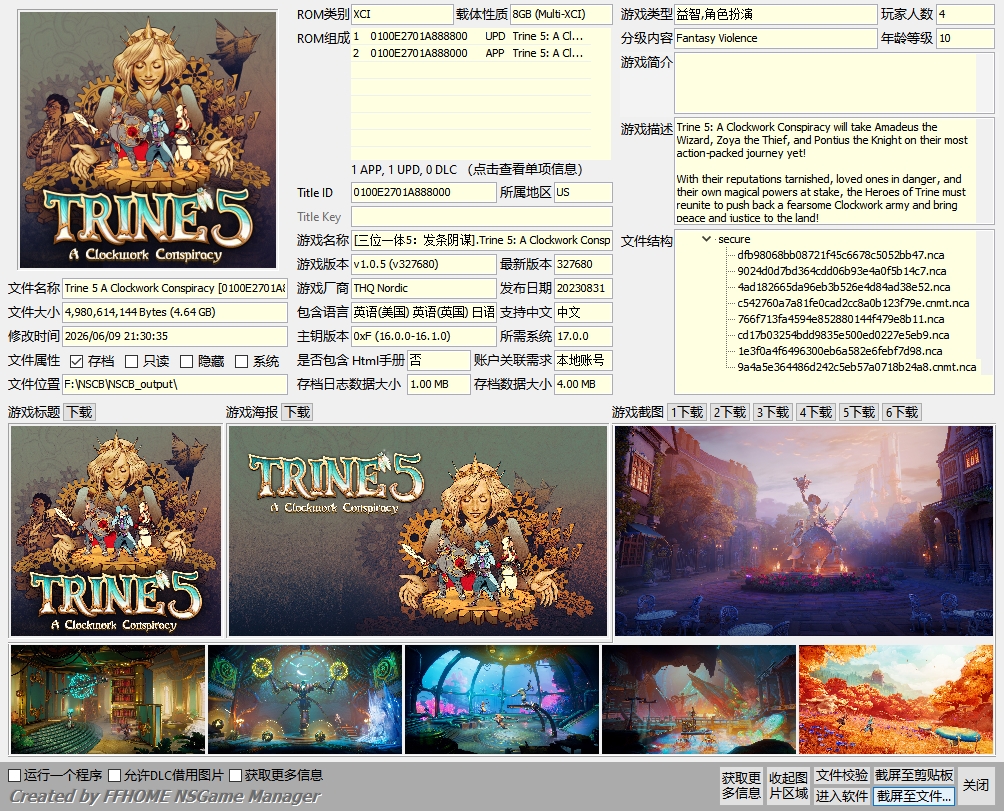Click the library interior screenshot thumbnail
Screen dimensions: 1004x811
[108, 699]
